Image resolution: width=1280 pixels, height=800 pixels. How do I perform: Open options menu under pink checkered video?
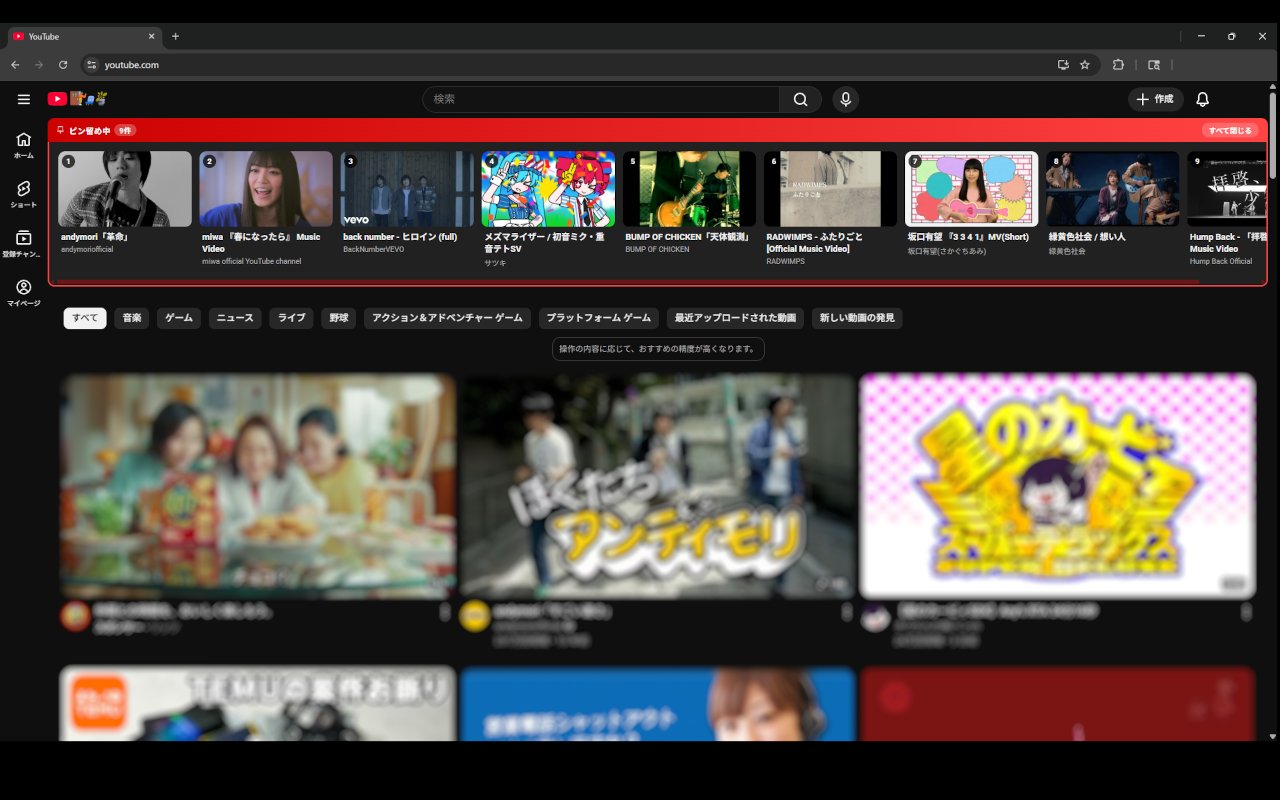[1246, 612]
